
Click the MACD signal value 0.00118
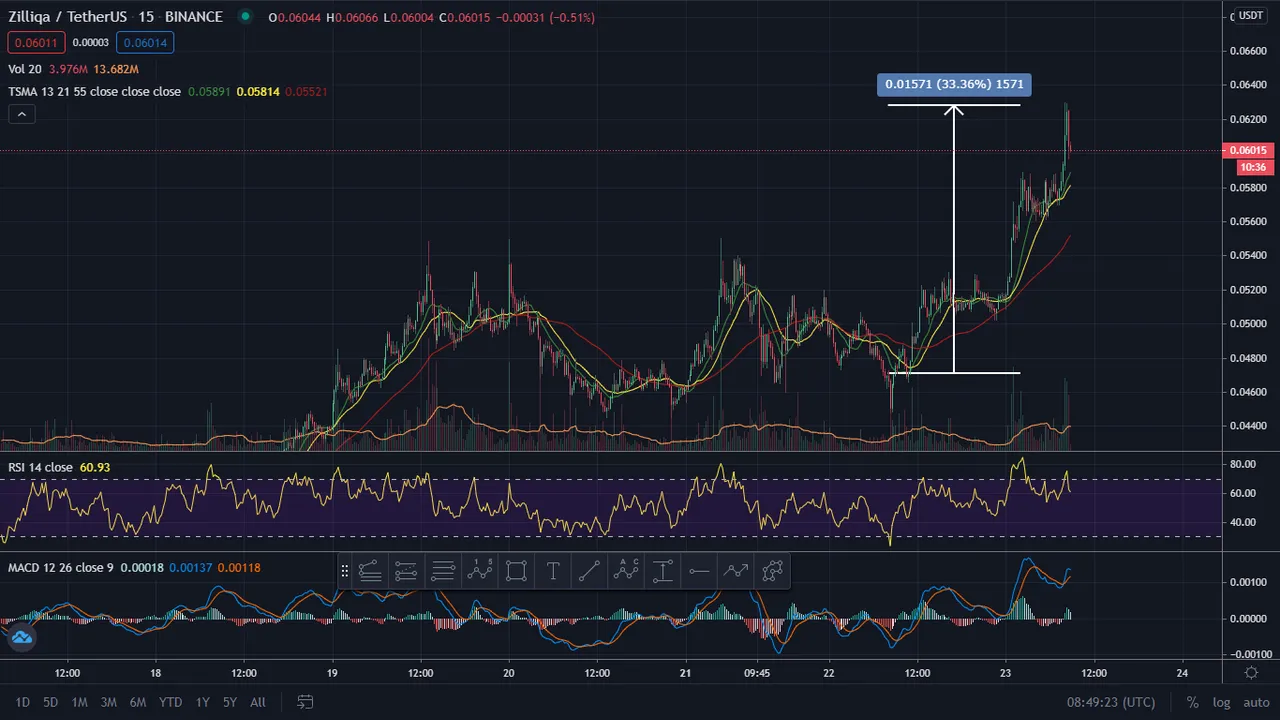(x=241, y=568)
